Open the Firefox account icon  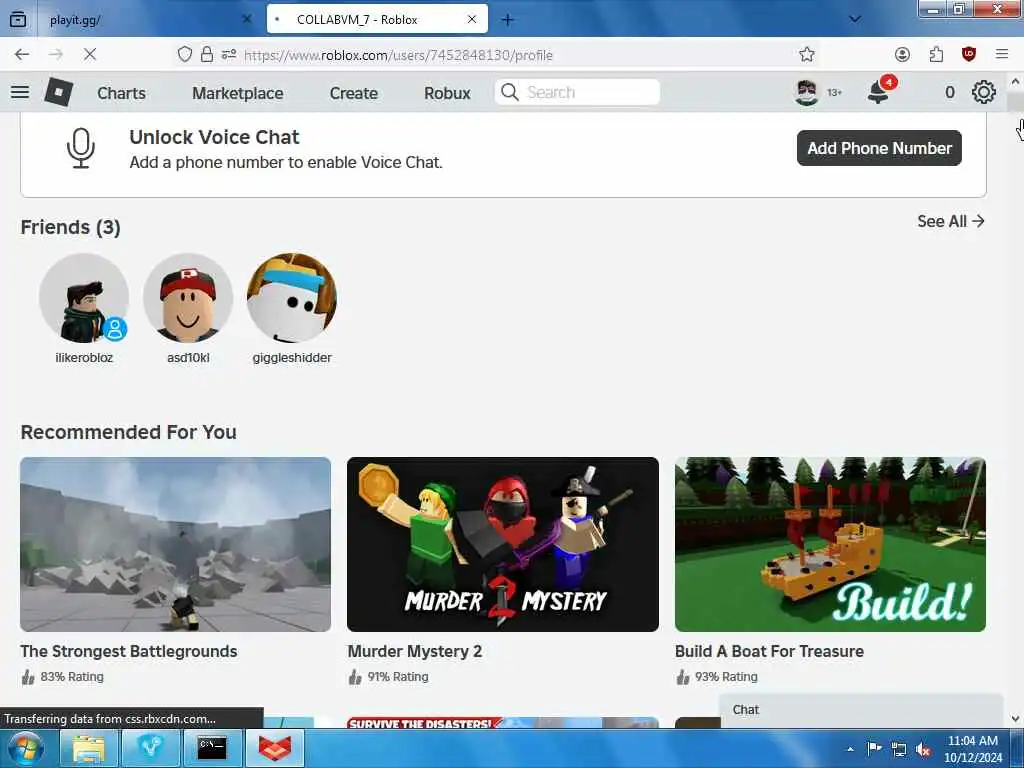click(902, 54)
